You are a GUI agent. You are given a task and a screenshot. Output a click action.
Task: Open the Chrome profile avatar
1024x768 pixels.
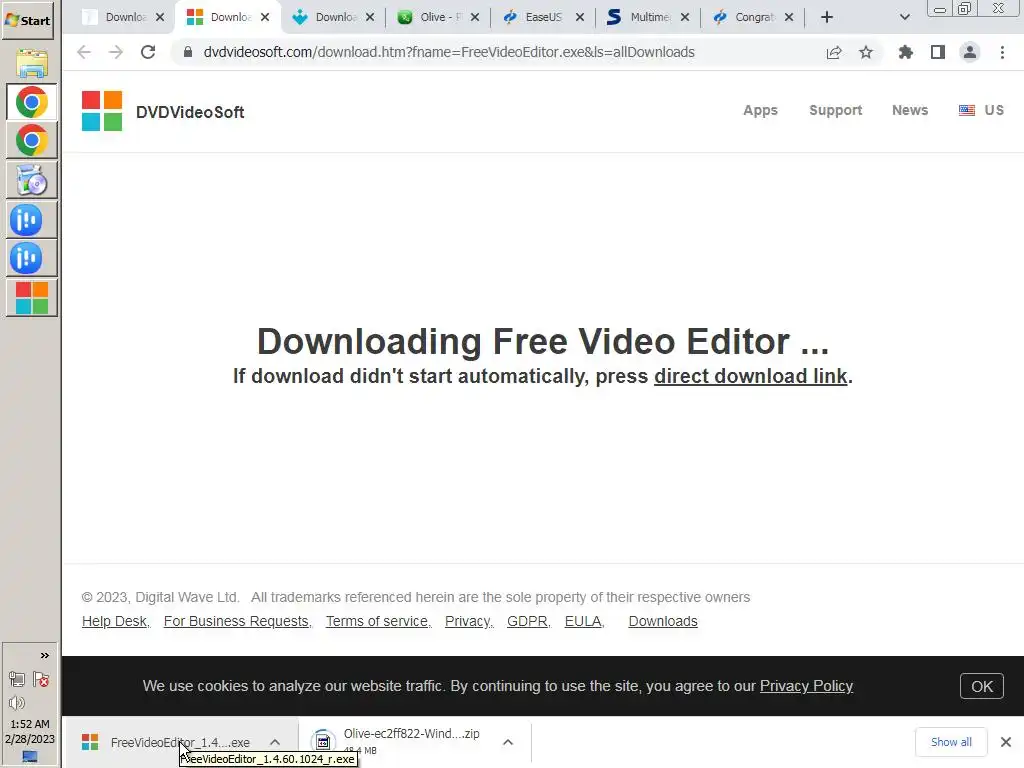pyautogui.click(x=970, y=52)
